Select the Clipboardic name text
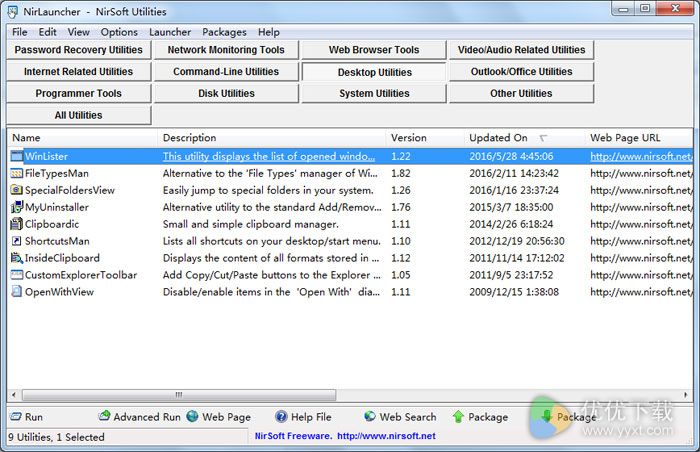700x452 pixels. (x=52, y=224)
